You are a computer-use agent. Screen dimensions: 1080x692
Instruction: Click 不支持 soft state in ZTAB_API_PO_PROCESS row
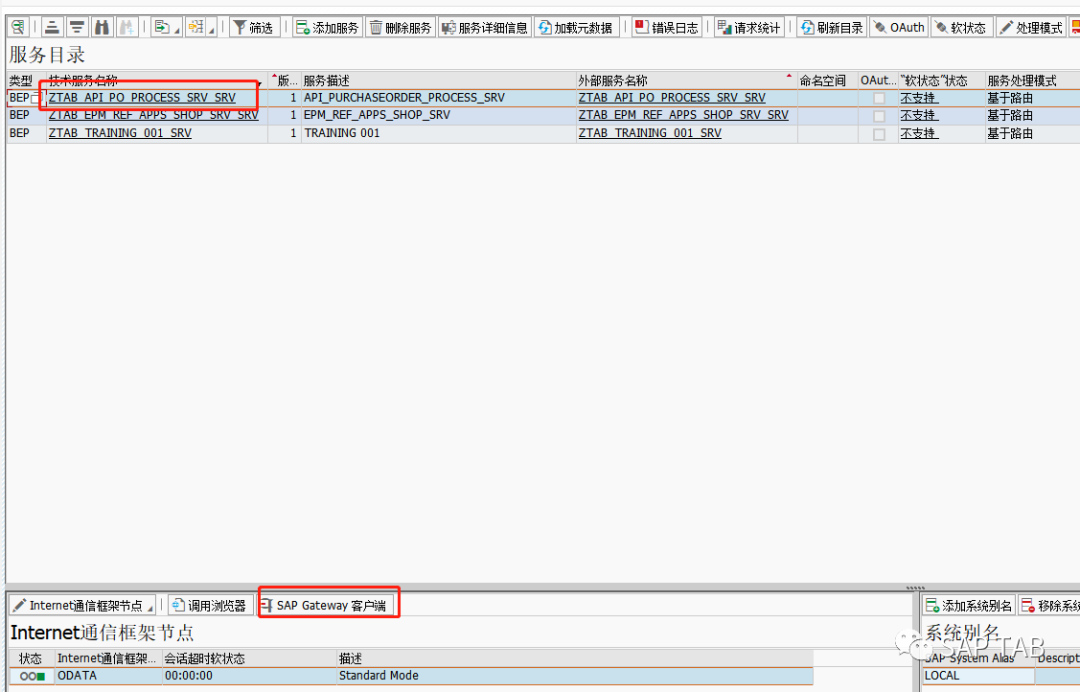point(919,98)
